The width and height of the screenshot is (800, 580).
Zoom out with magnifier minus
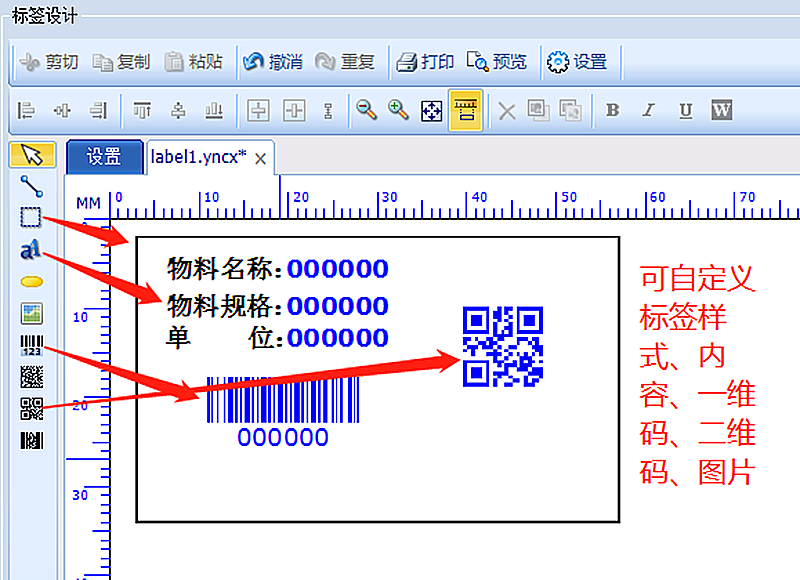click(x=366, y=110)
